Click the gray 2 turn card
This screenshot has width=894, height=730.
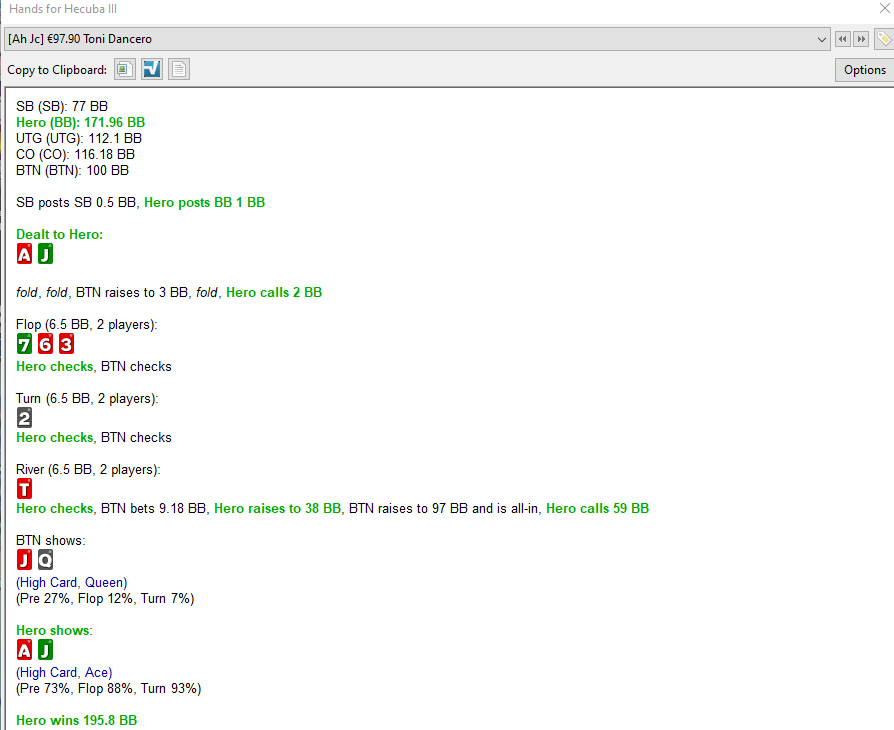click(25, 418)
